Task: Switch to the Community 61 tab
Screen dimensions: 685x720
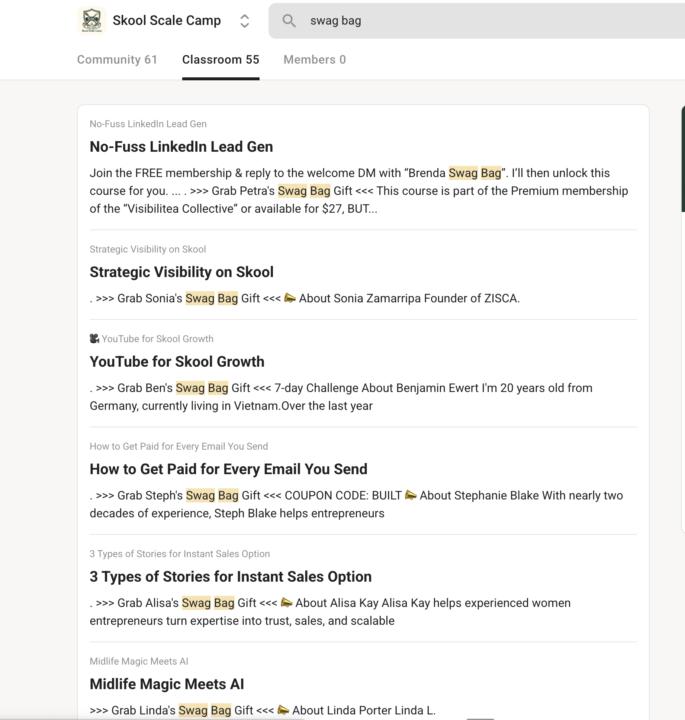Action: (117, 60)
